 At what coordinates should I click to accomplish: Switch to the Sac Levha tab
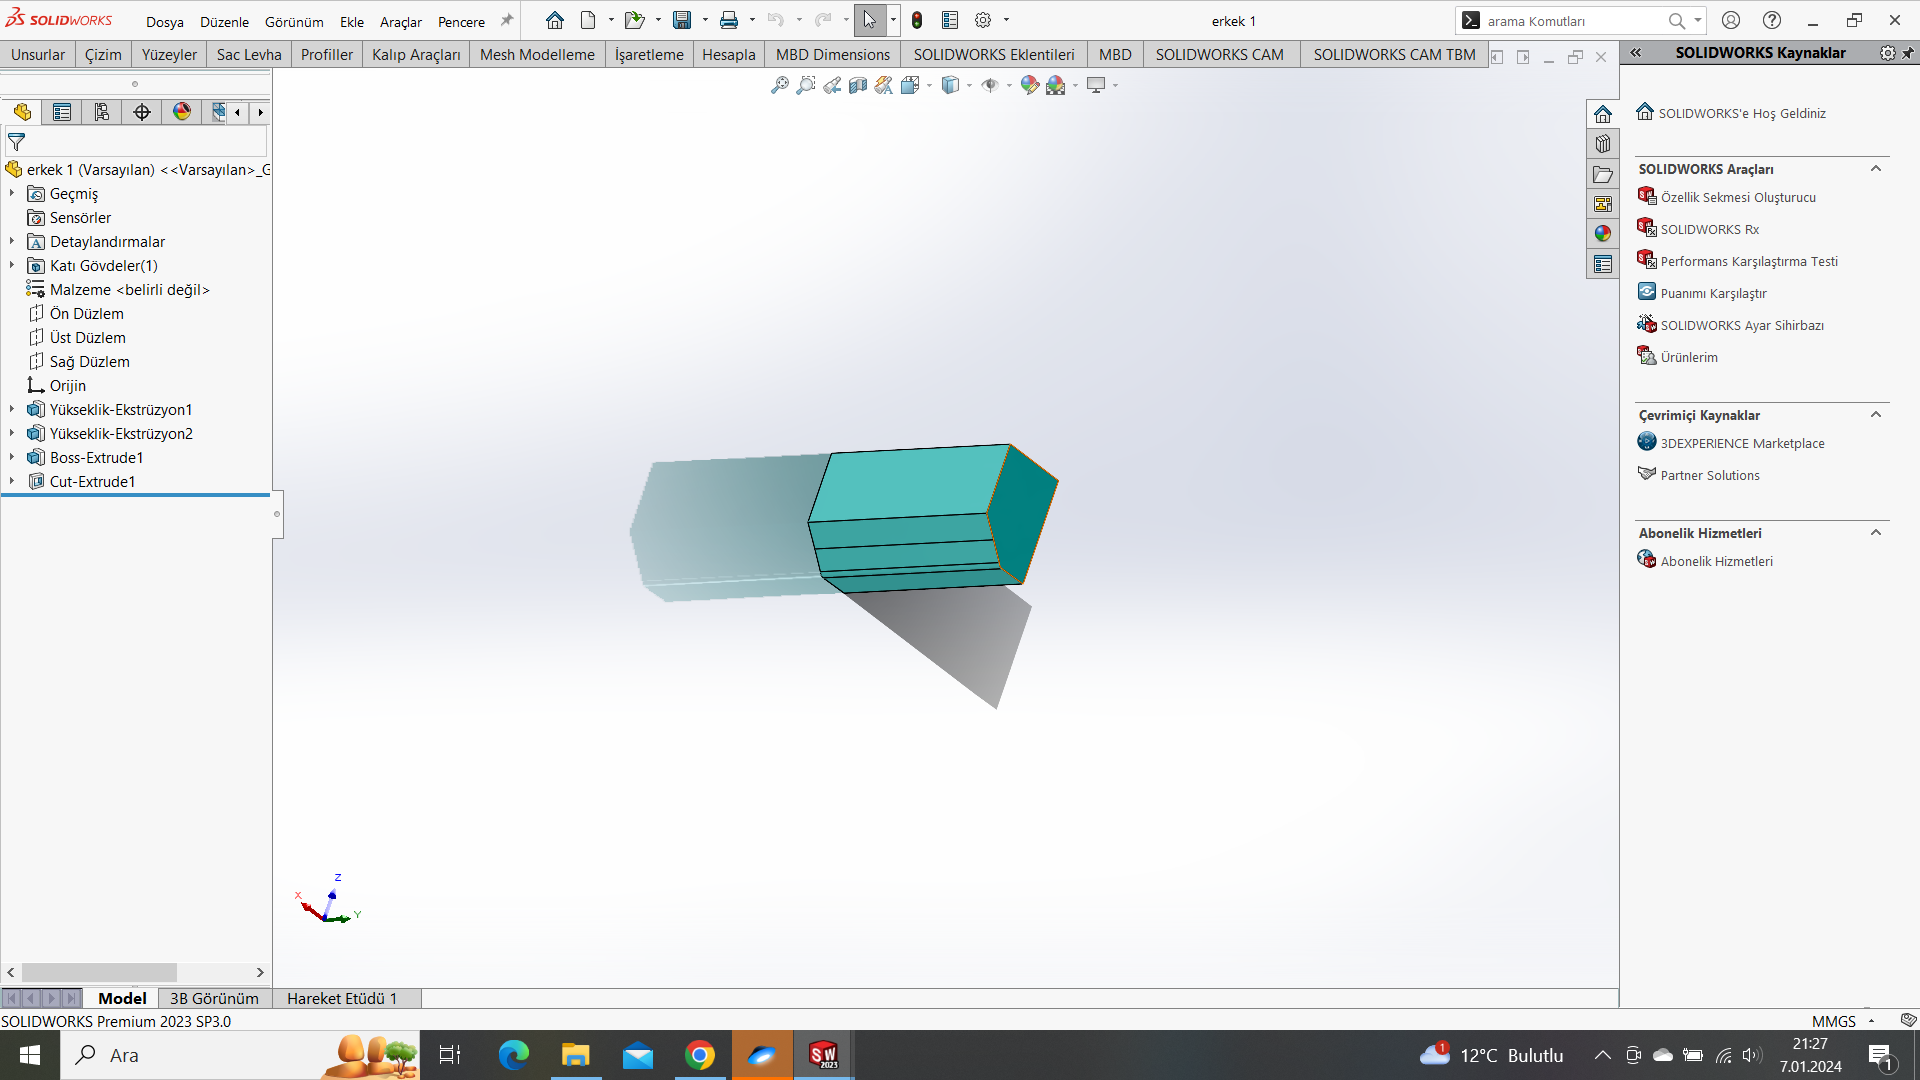(x=249, y=54)
